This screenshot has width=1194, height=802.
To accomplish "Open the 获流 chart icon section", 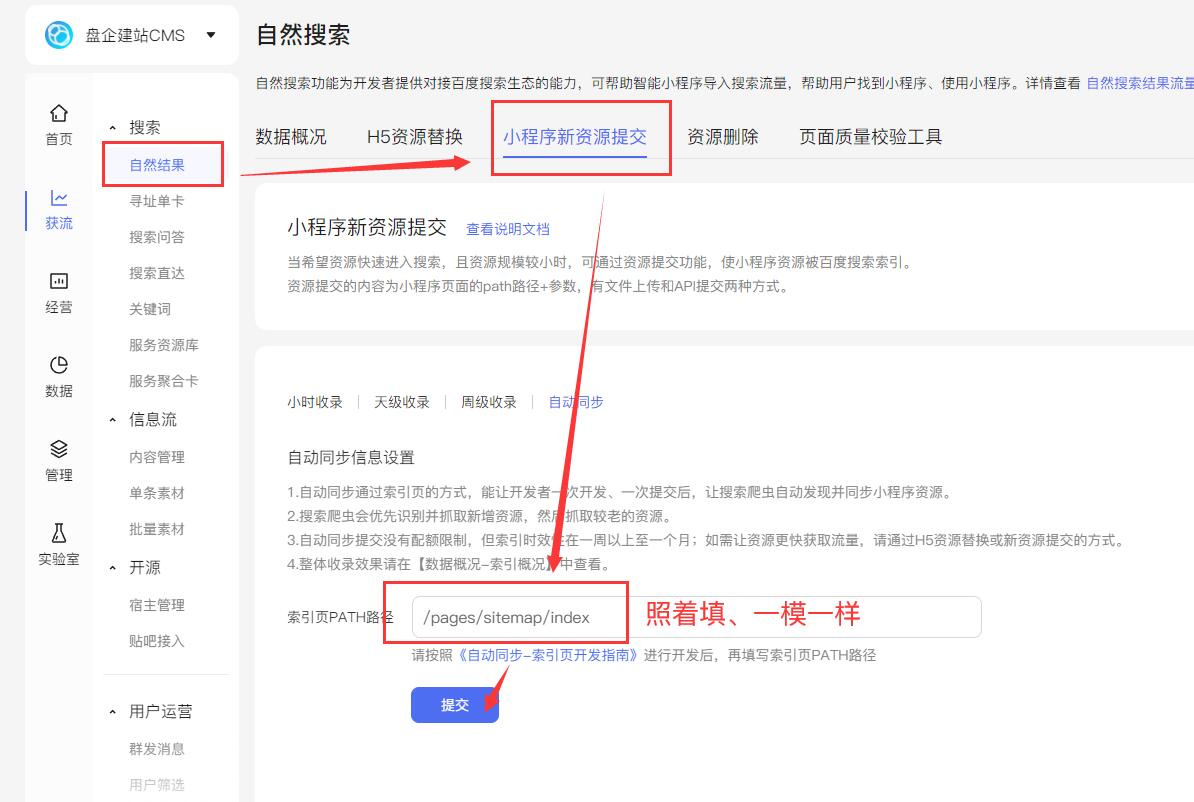I will pyautogui.click(x=59, y=198).
